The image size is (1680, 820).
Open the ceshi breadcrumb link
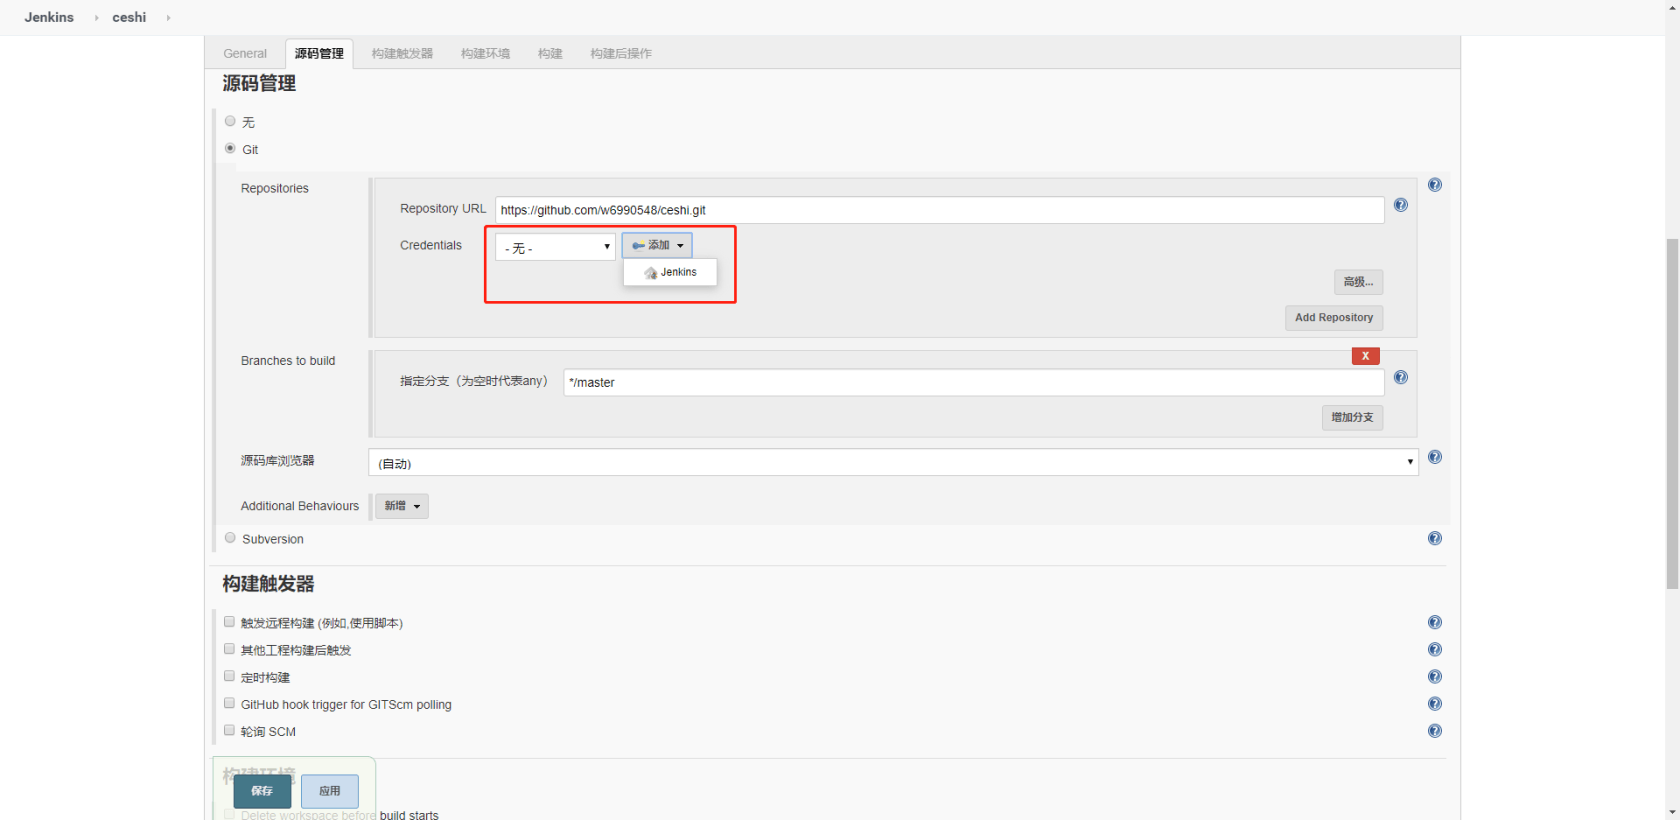click(129, 17)
